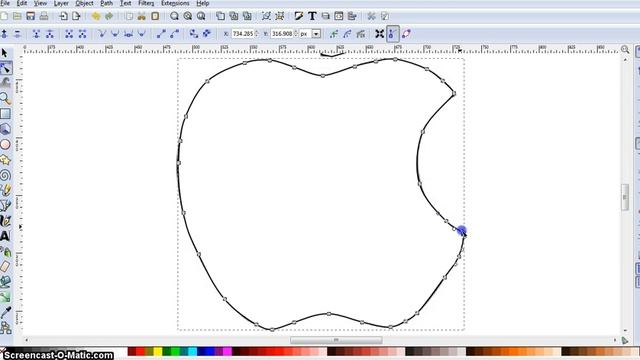The image size is (640, 360).
Task: Click Insert new nodes icon
Action: coord(4,34)
